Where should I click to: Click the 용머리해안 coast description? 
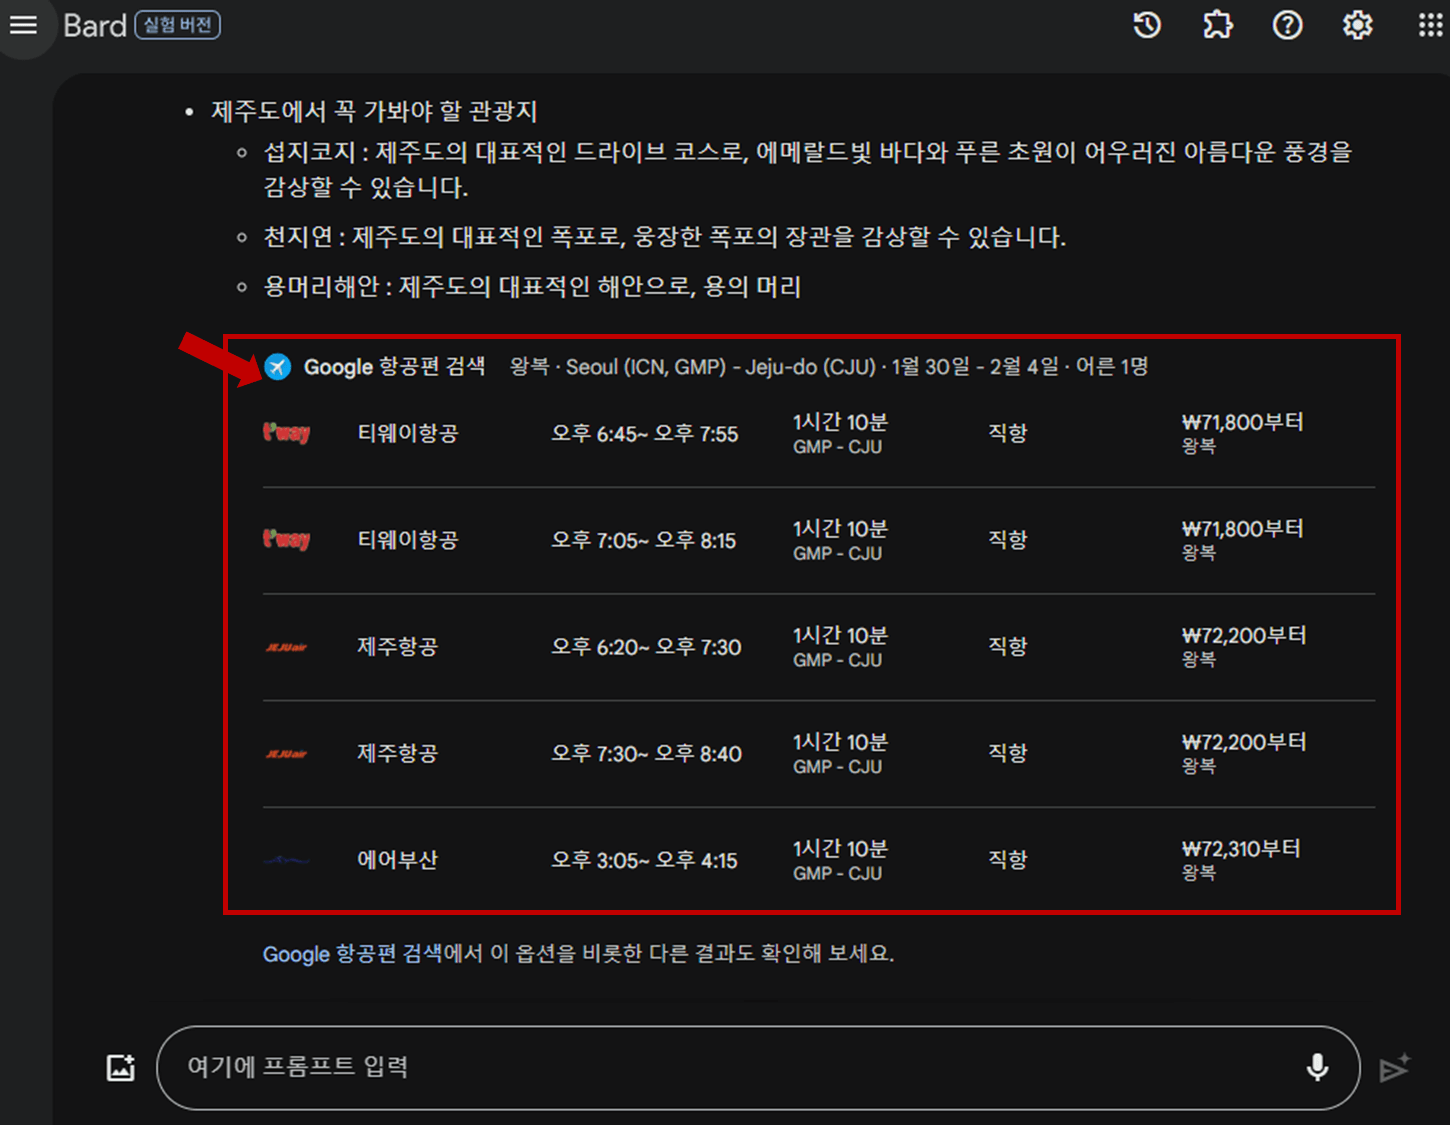pos(532,287)
